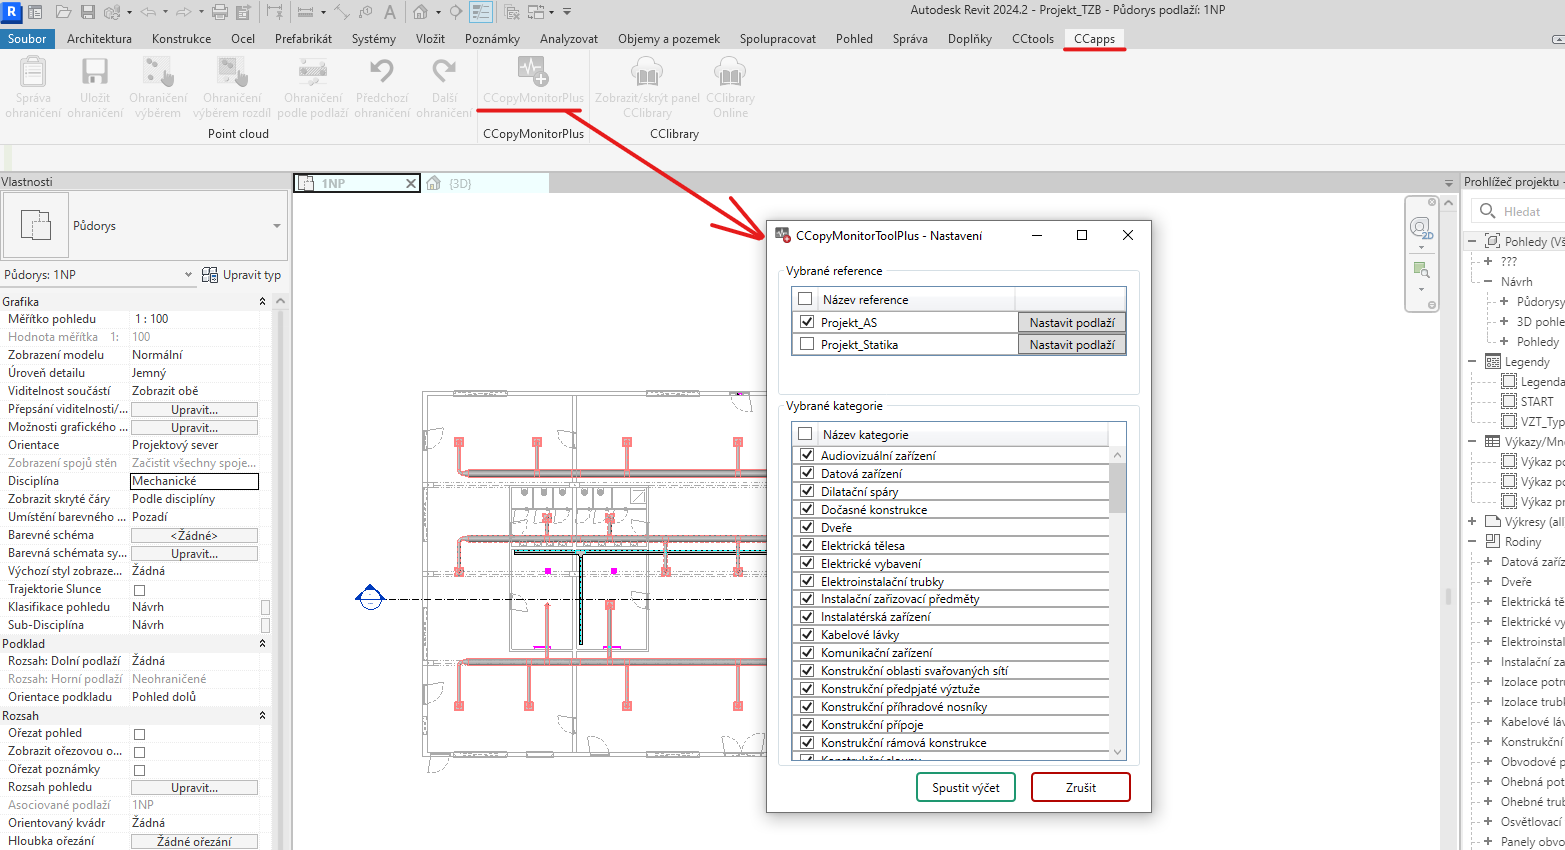Screen dimensions: 1565x850
Task: Click the Žádné ořezání button for Hloubka ořezání
Action: coord(194,842)
